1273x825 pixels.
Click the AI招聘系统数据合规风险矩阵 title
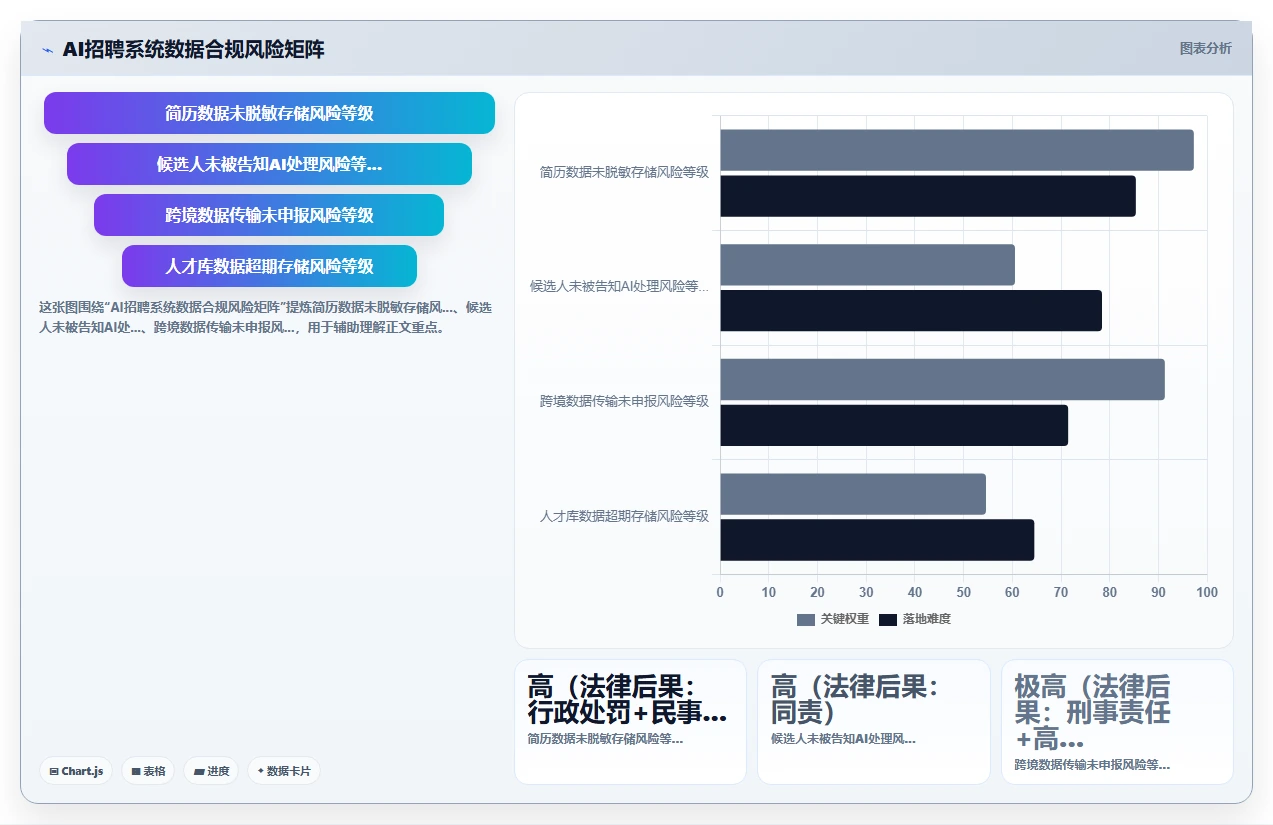click(x=193, y=50)
